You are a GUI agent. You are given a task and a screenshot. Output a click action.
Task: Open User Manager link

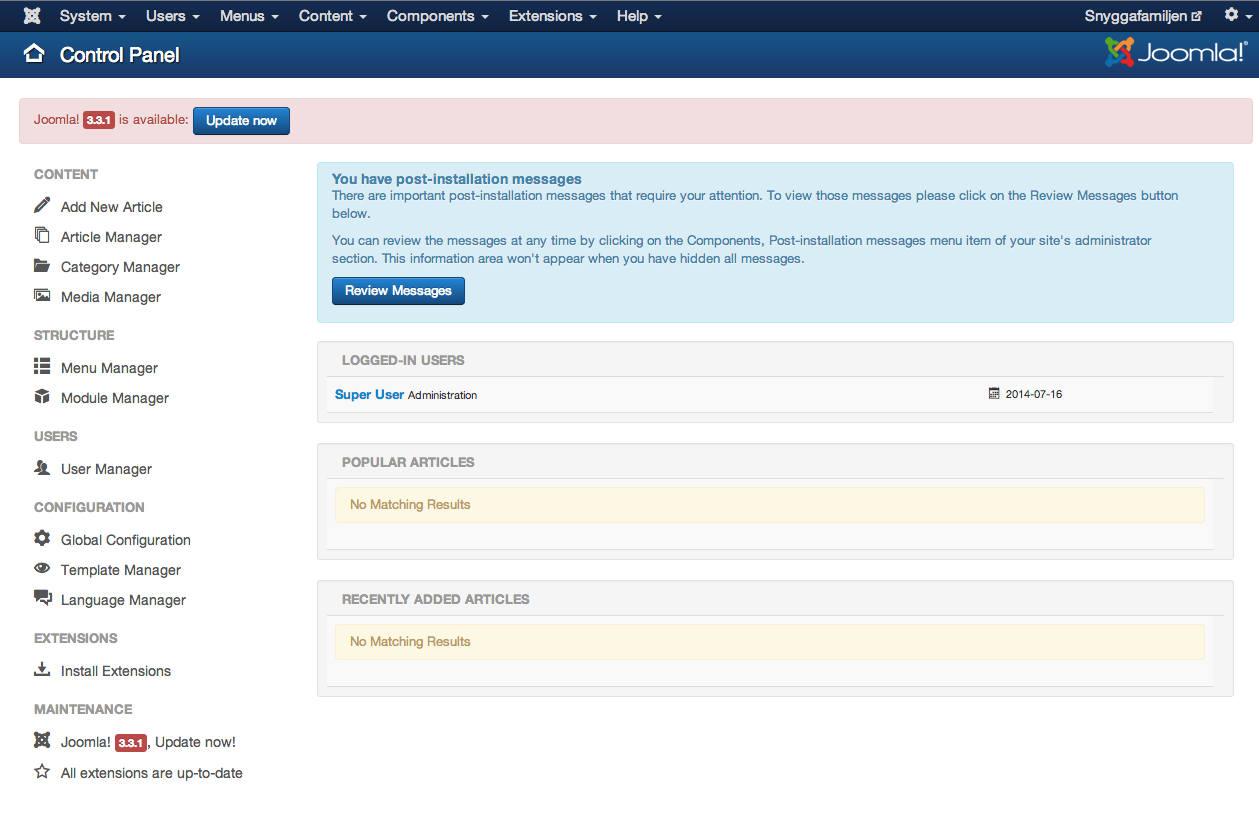[x=106, y=469]
